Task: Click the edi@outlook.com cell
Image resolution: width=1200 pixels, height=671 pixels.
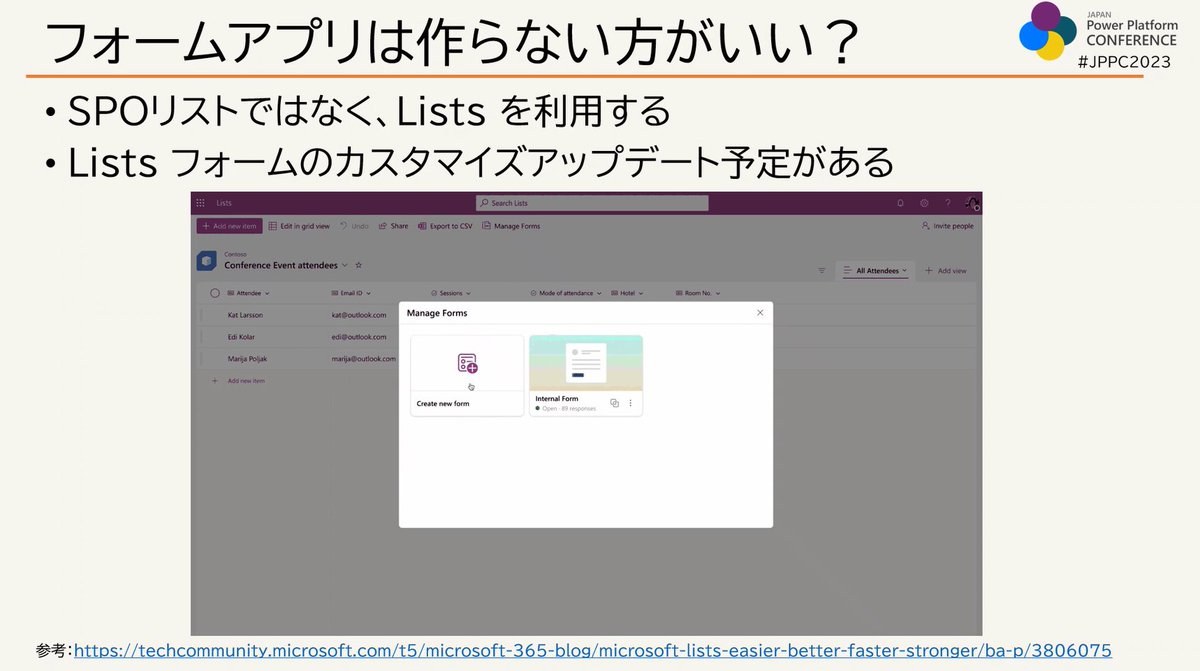Action: tap(359, 336)
